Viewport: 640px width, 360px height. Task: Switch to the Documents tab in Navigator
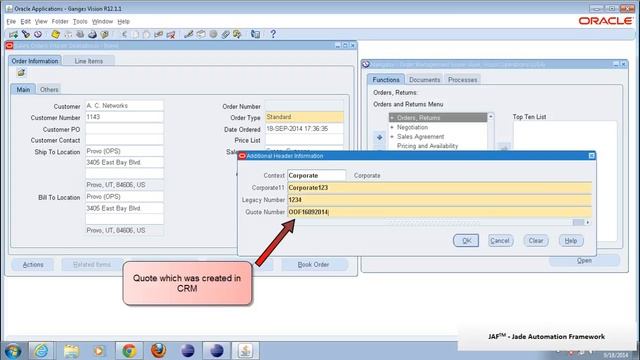[x=424, y=80]
